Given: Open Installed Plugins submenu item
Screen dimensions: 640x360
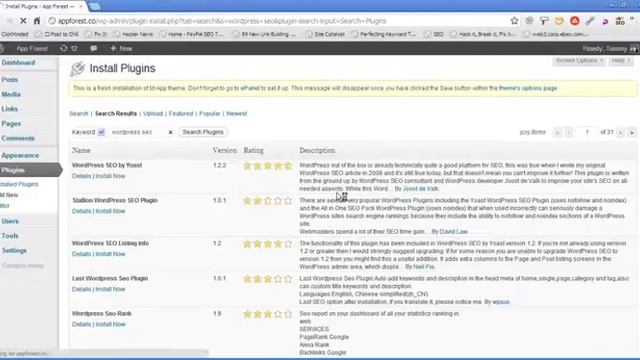Looking at the screenshot, I should coord(19,184).
